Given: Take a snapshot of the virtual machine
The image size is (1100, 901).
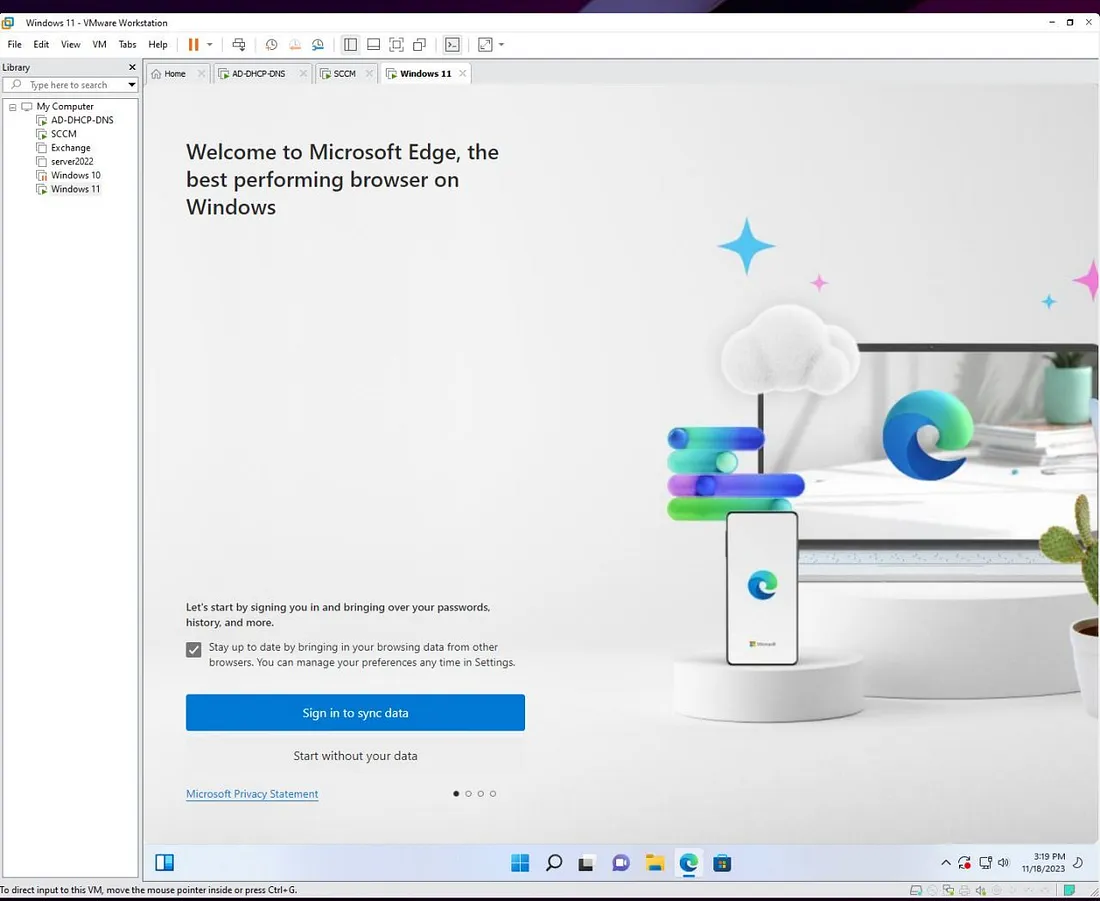Looking at the screenshot, I should pyautogui.click(x=272, y=44).
